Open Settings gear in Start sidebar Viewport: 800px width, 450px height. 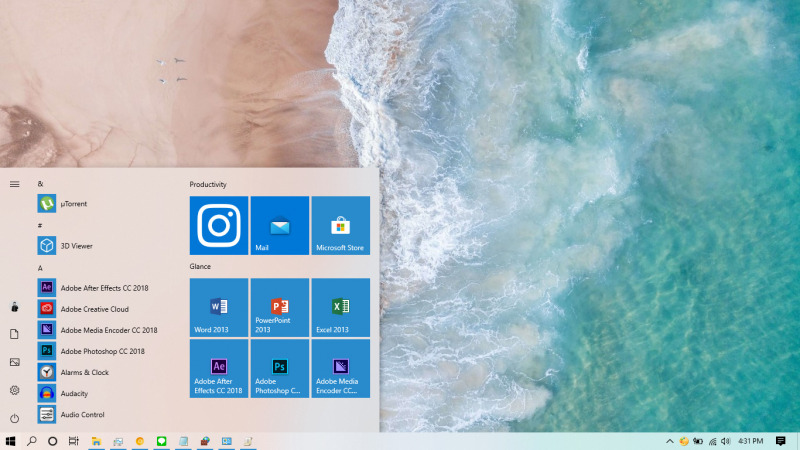tap(14, 390)
